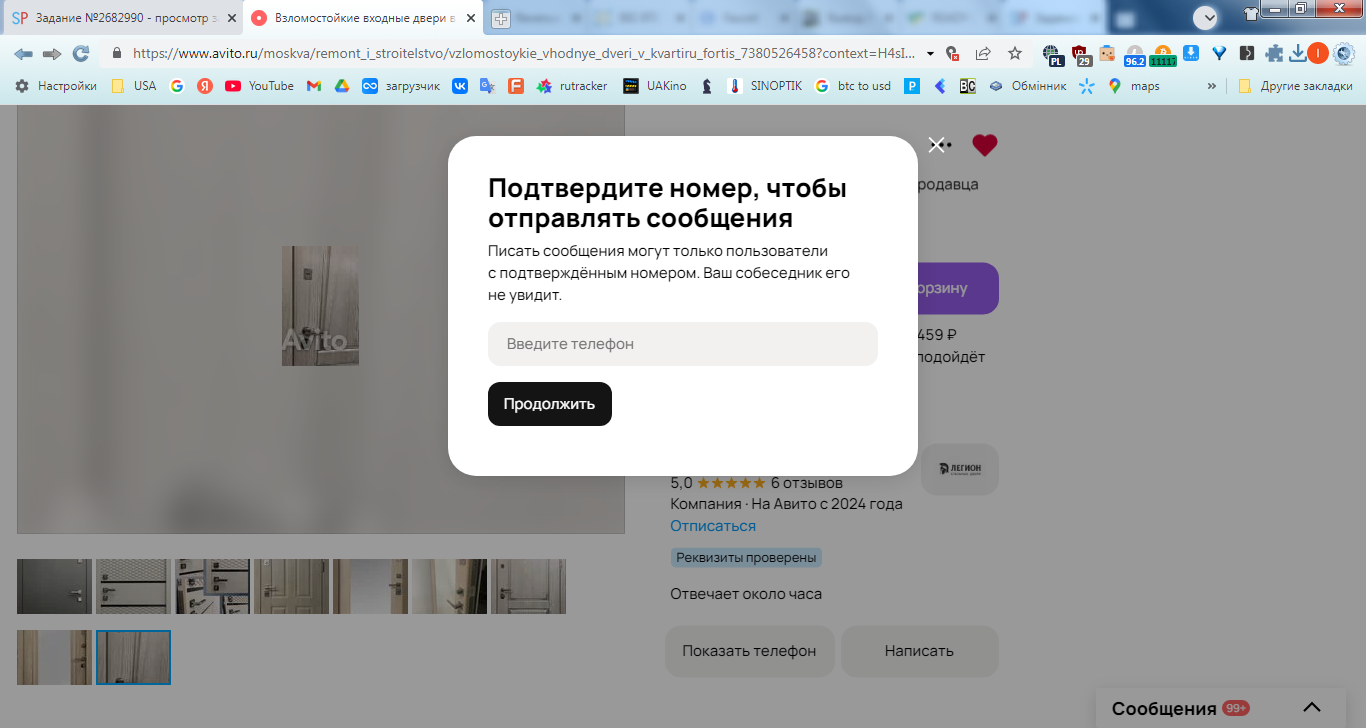Select the currently highlighted last door thumbnail

[x=133, y=657]
